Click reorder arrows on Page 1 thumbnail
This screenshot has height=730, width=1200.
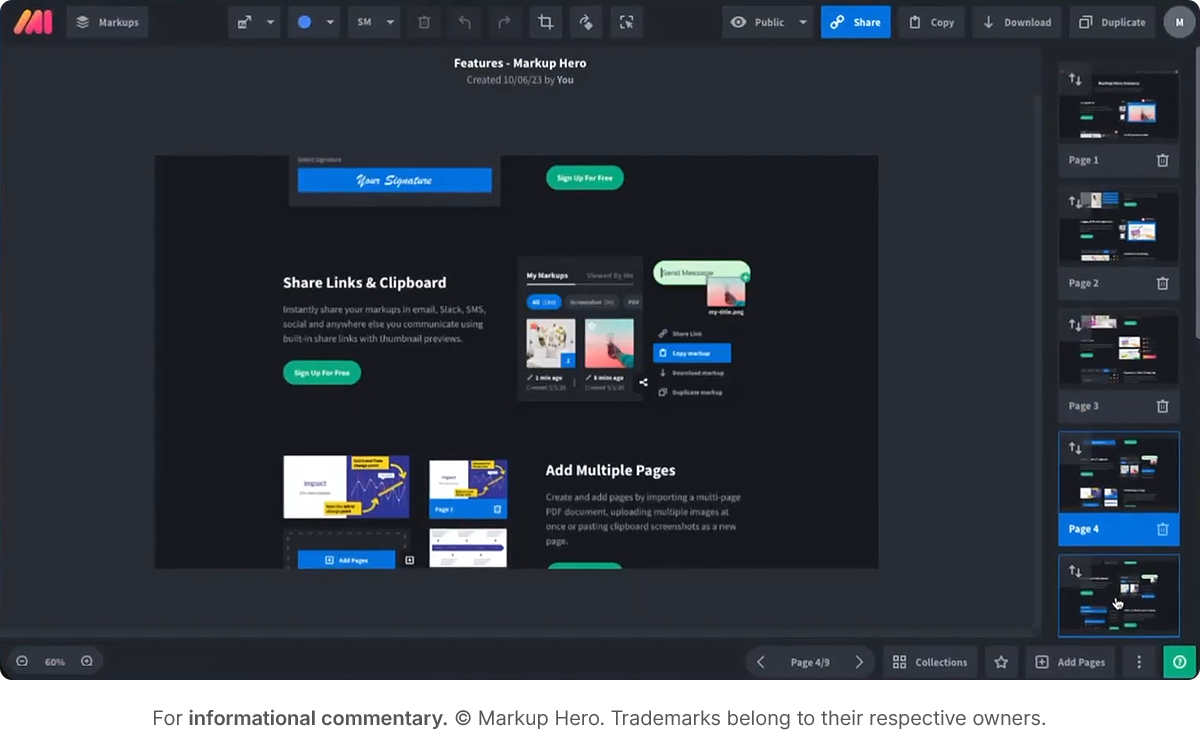pos(1075,80)
